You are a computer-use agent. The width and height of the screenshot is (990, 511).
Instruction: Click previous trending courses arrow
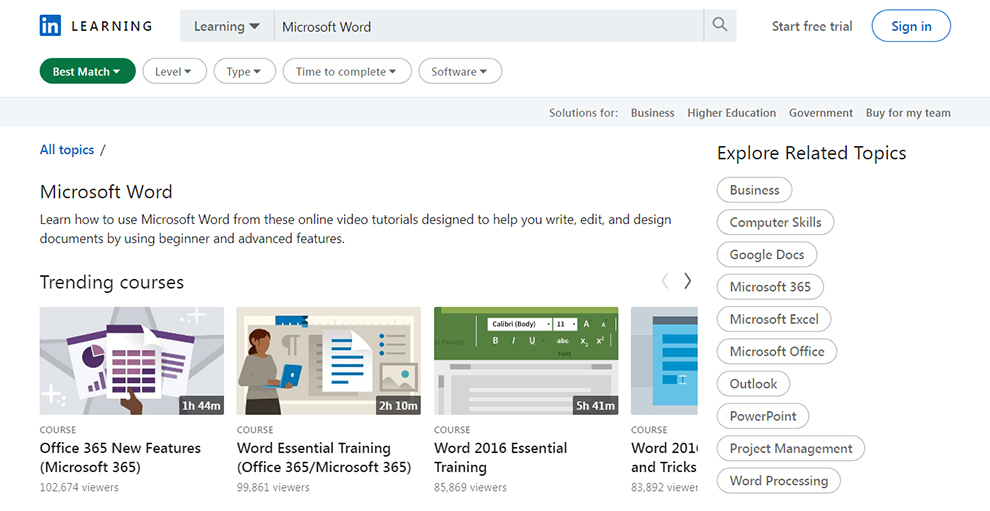tap(665, 281)
